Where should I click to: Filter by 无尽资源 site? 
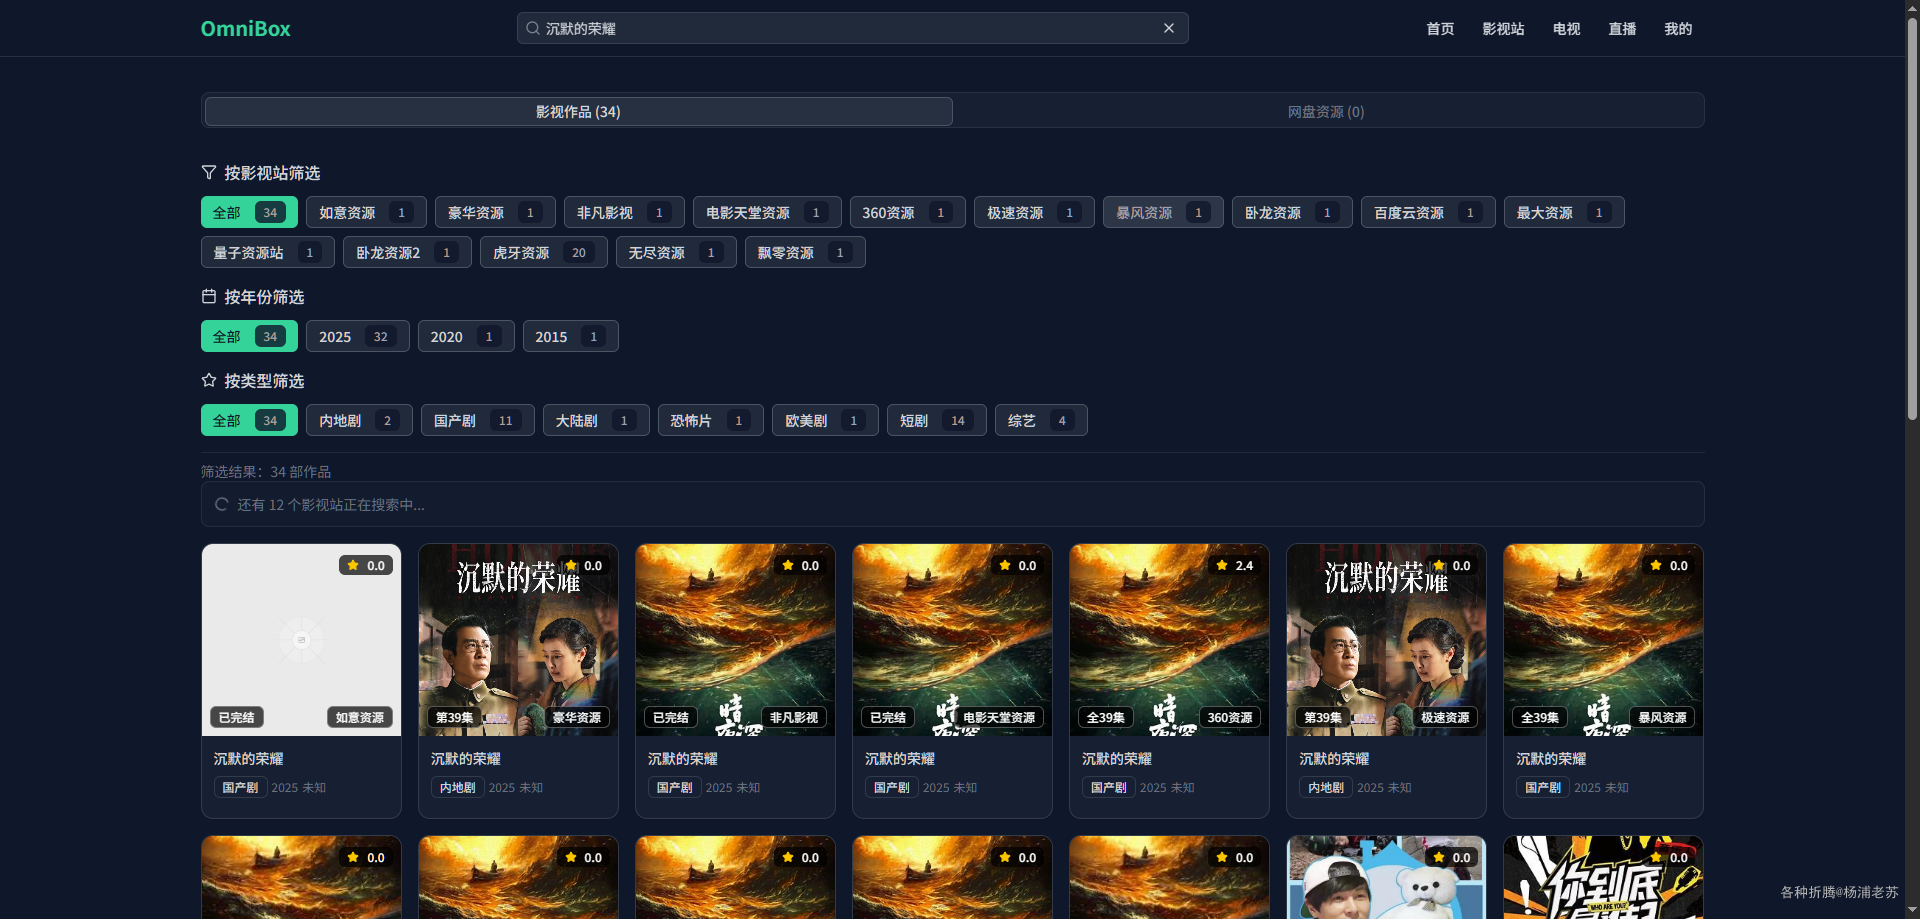676,252
